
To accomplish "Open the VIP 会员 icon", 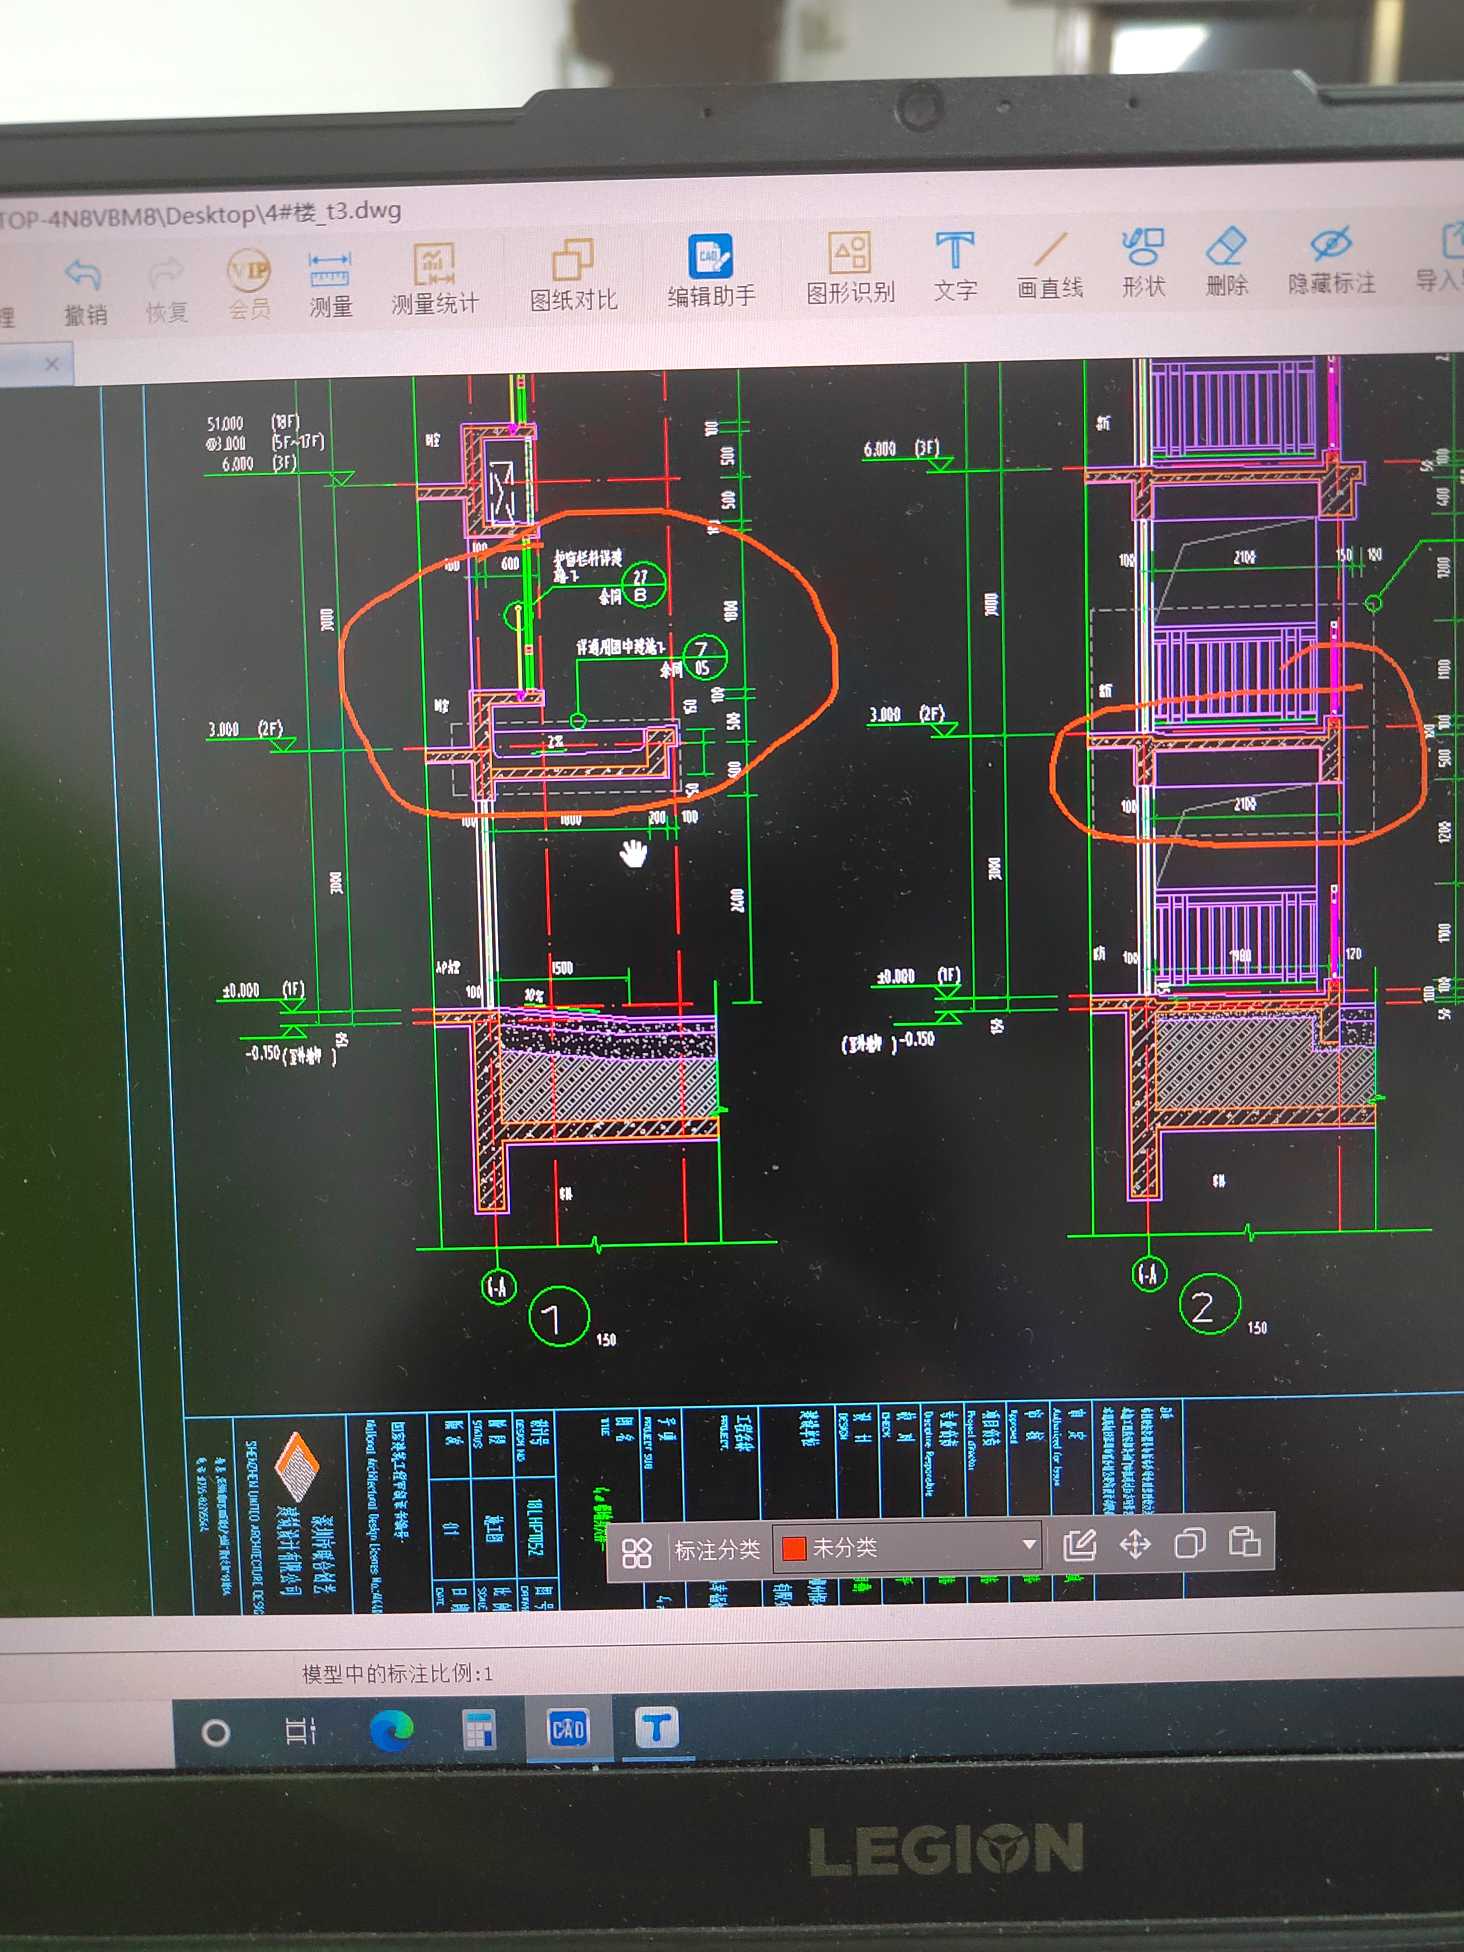I will click(249, 270).
